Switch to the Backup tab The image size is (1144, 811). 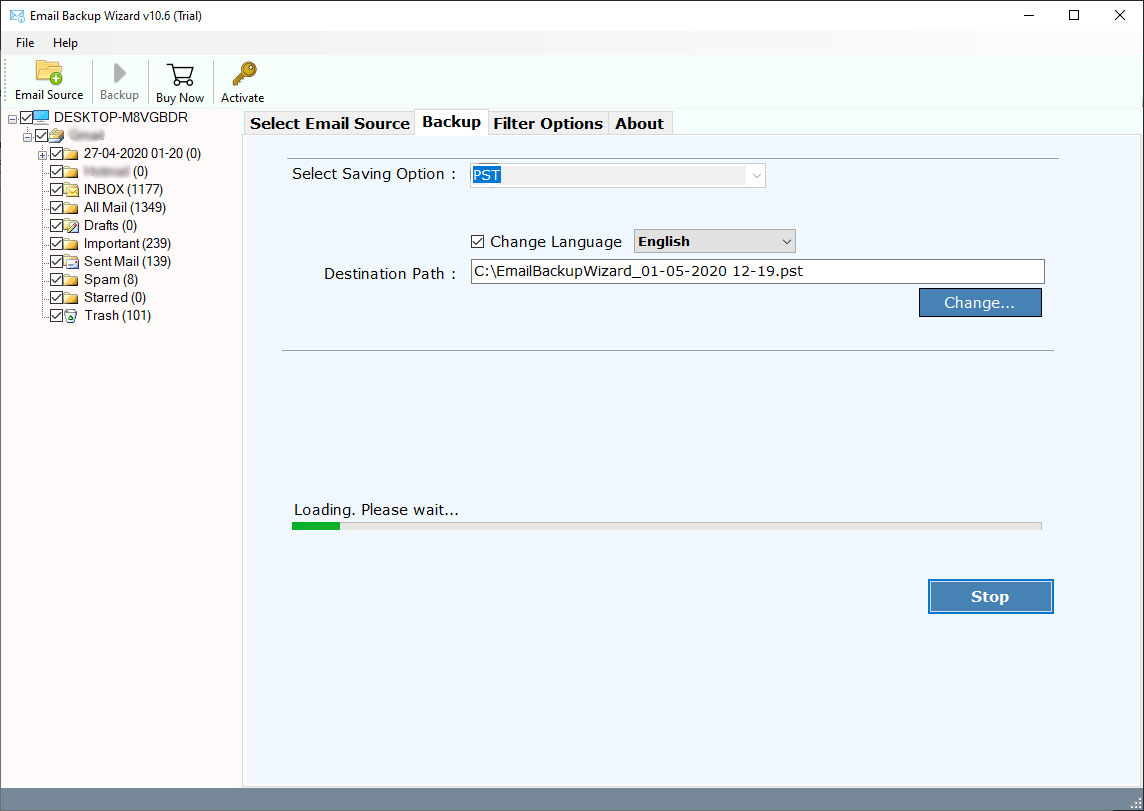(x=452, y=122)
